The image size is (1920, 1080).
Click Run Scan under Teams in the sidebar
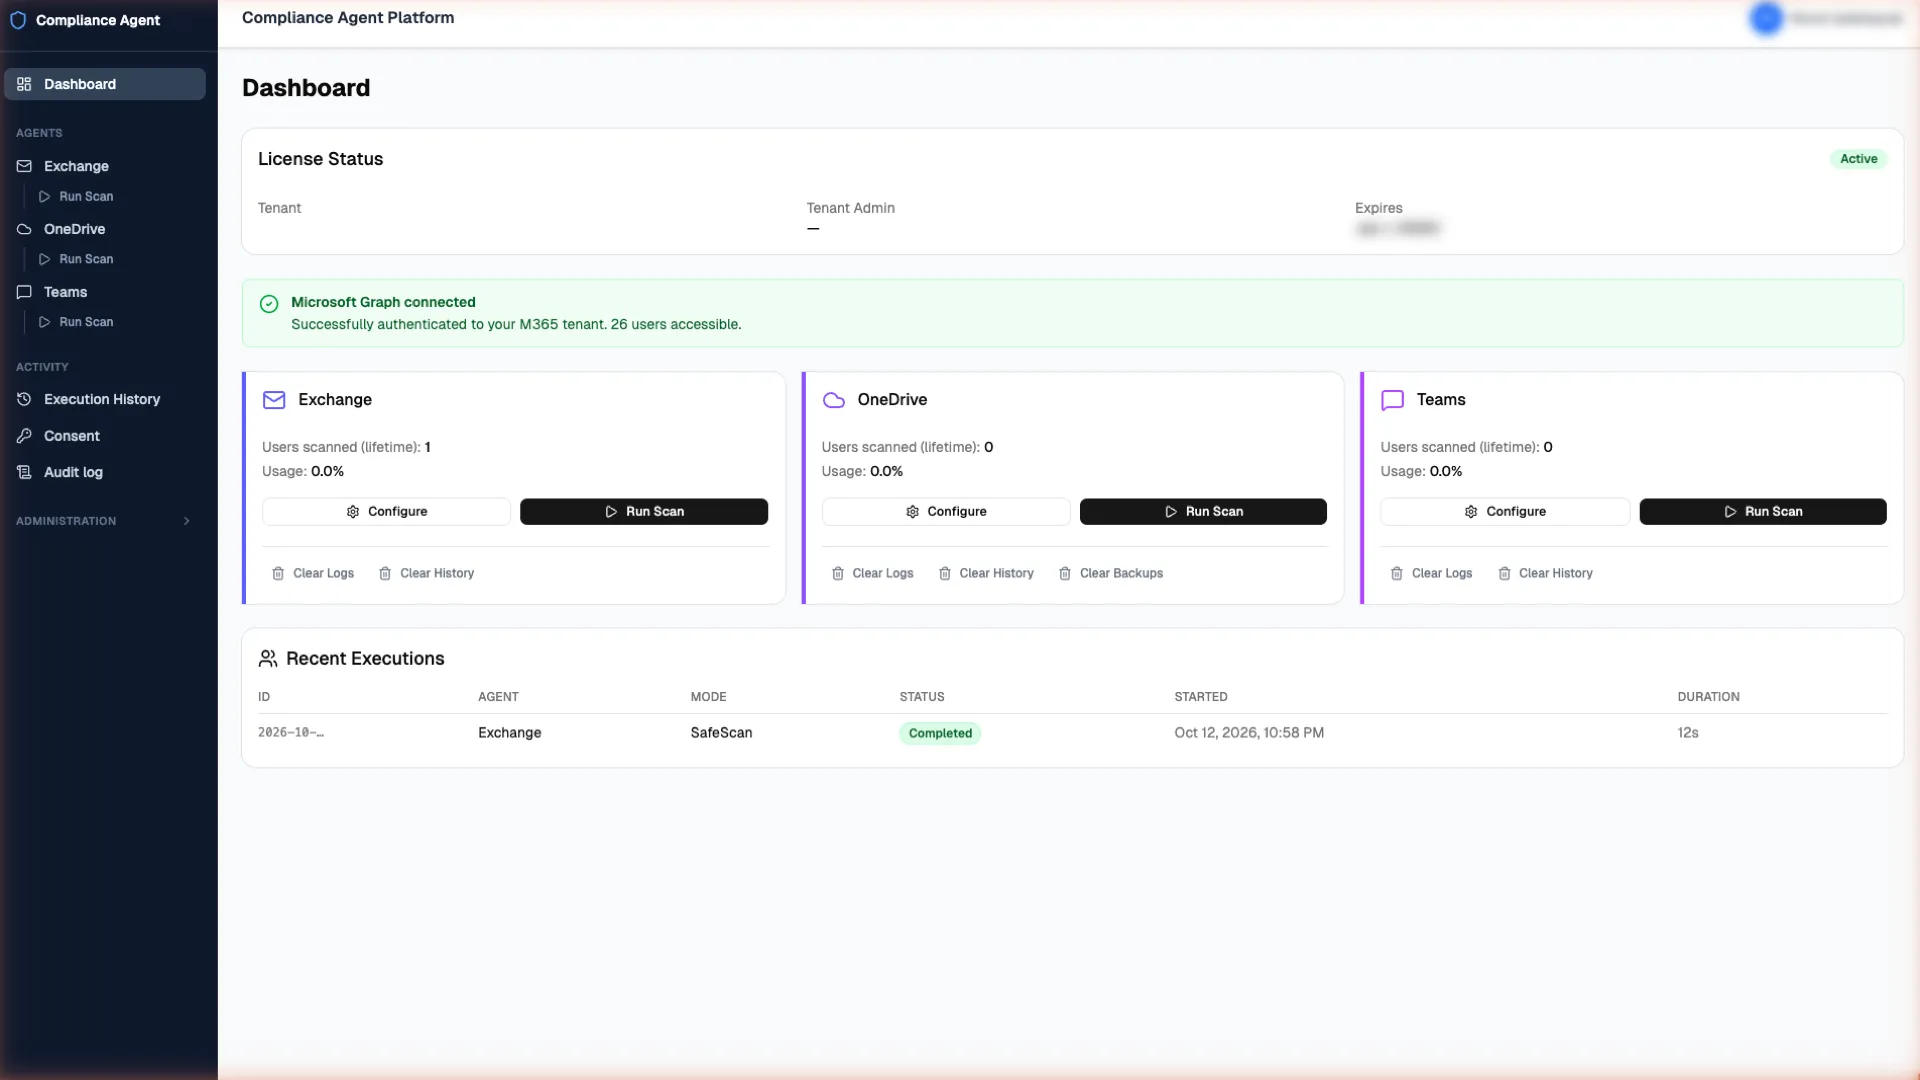point(76,322)
